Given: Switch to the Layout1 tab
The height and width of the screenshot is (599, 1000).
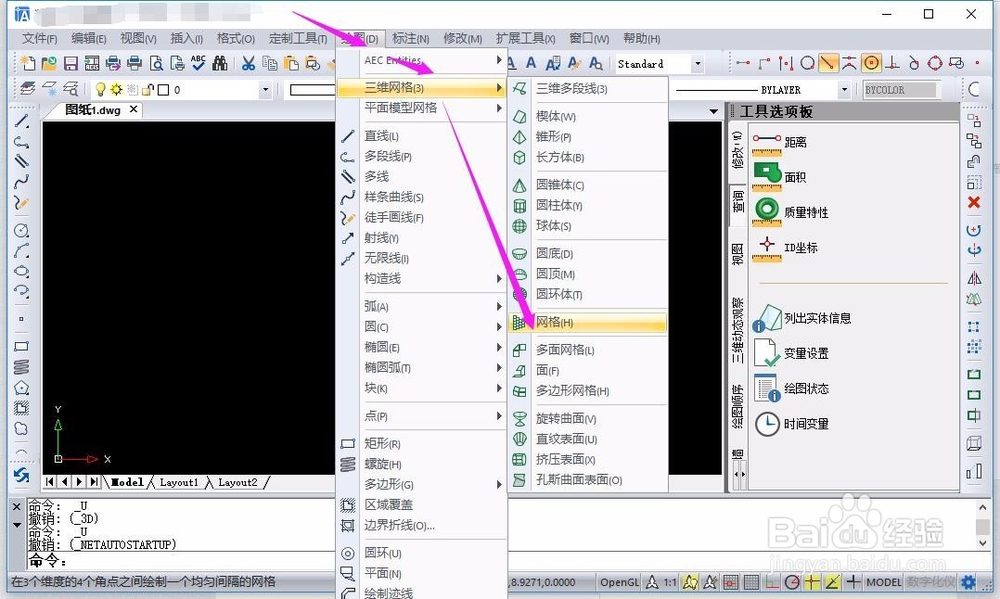Looking at the screenshot, I should coord(180,481).
